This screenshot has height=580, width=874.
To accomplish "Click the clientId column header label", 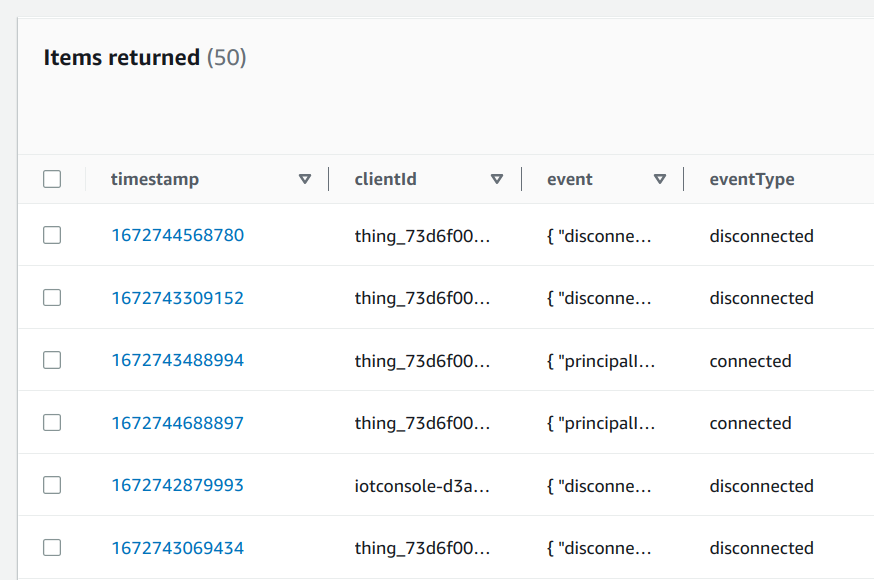I will (385, 179).
